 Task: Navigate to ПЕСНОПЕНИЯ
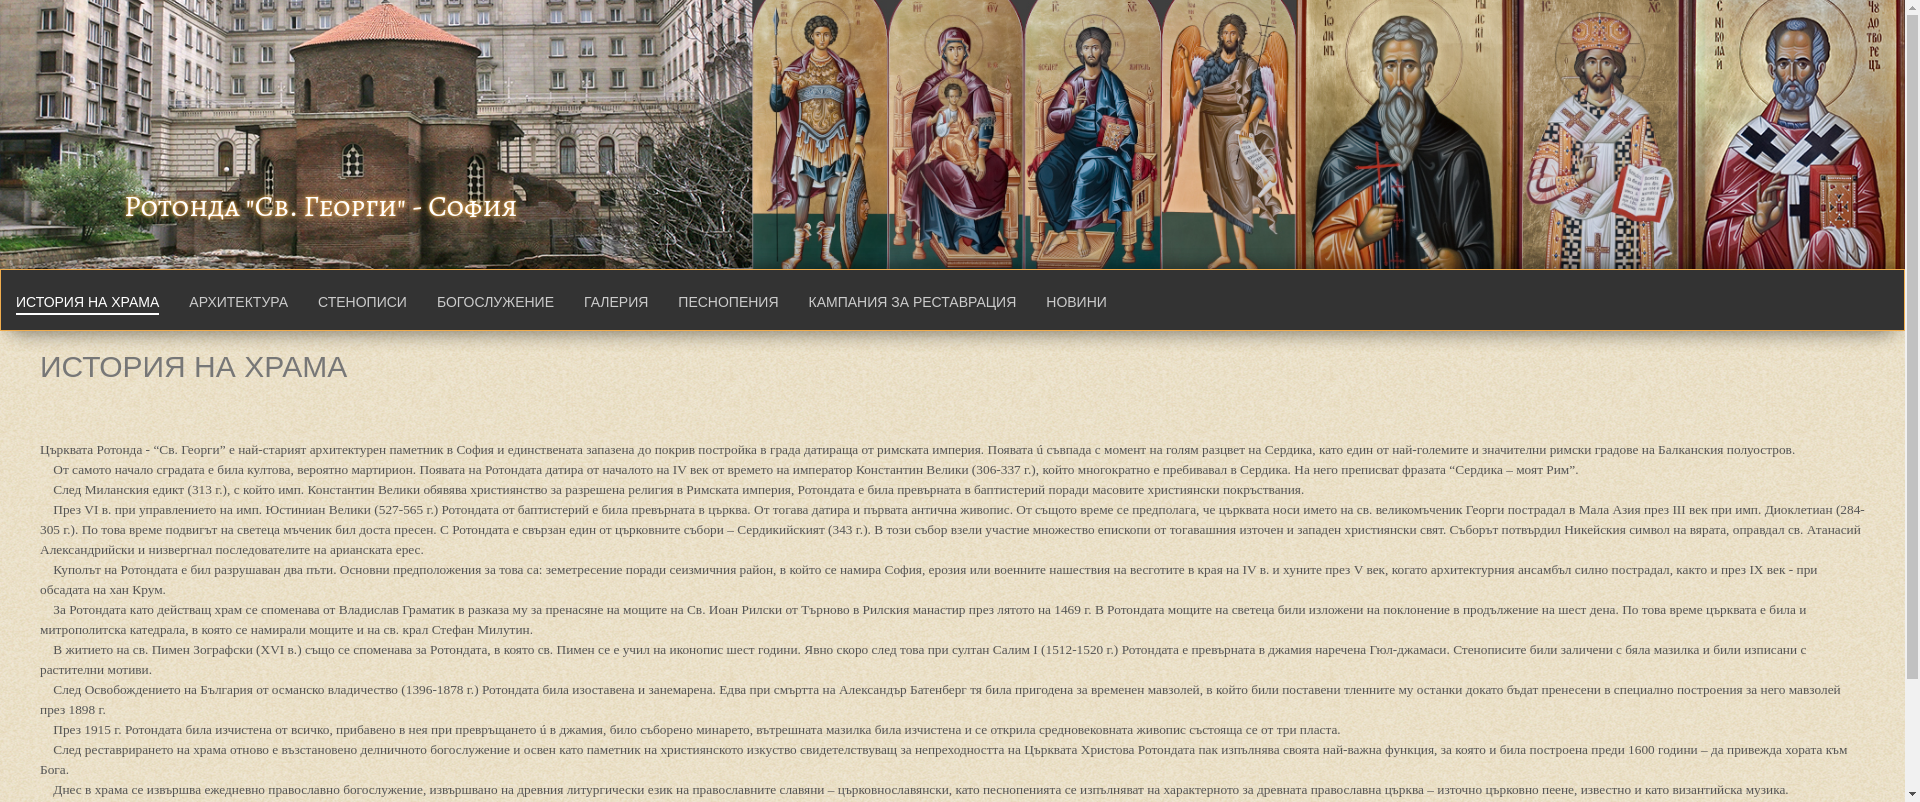728,302
